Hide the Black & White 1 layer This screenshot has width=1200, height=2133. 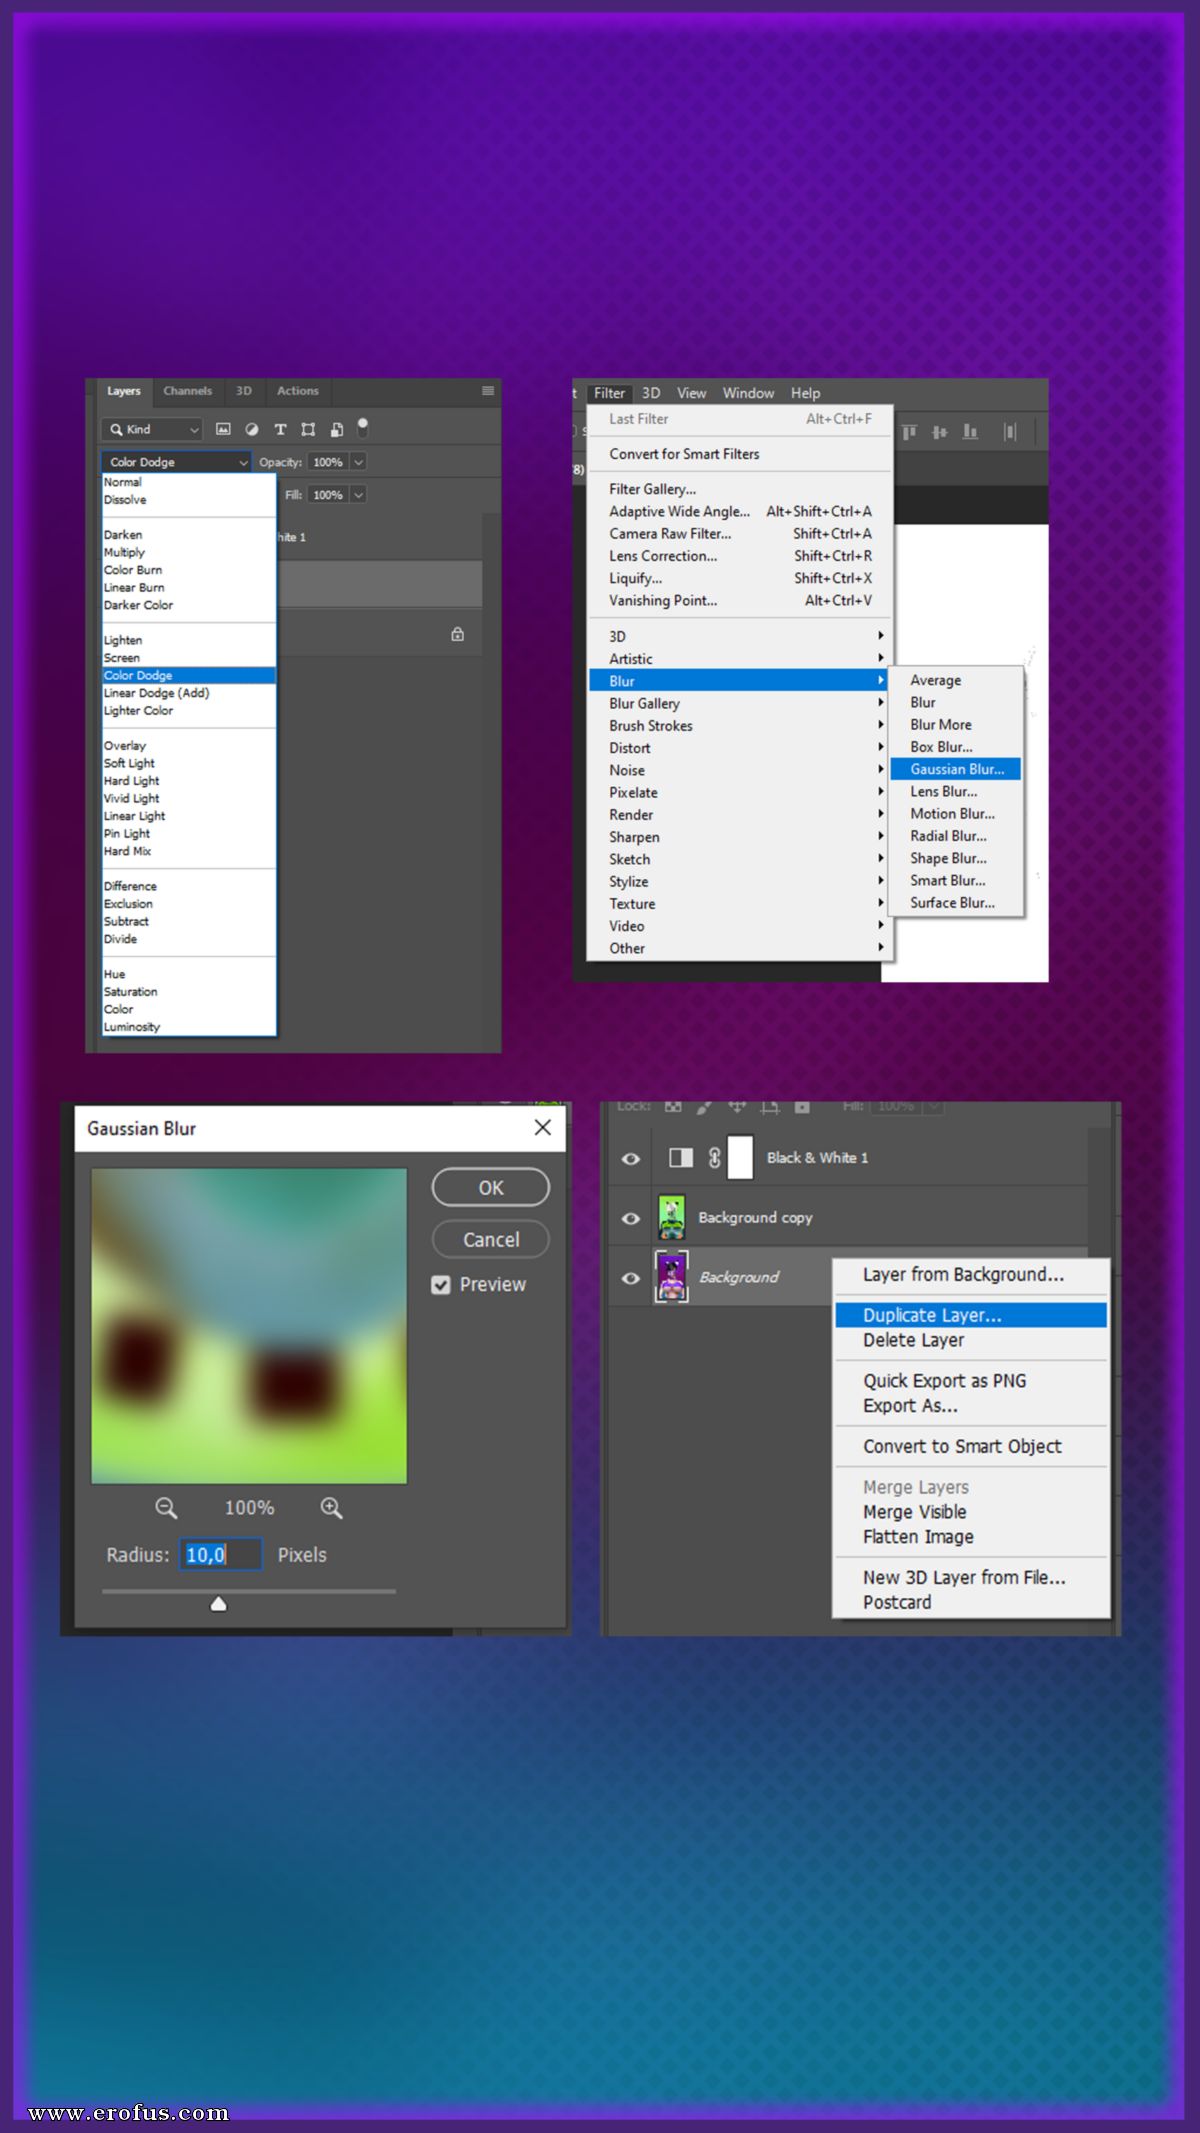630,1158
